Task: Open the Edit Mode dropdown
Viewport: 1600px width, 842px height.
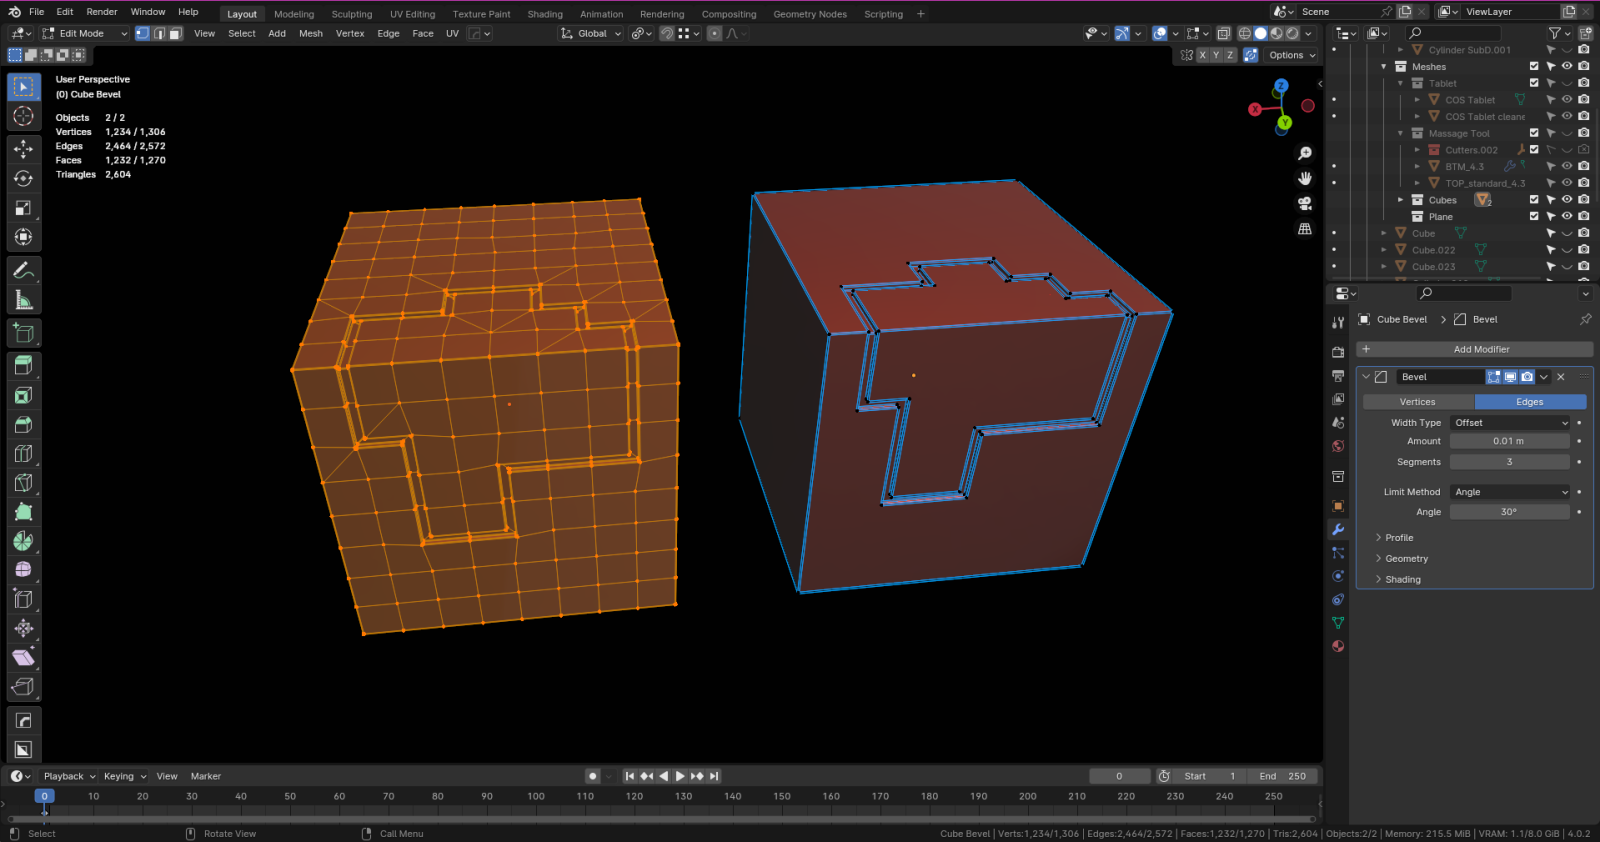Action: coord(85,33)
